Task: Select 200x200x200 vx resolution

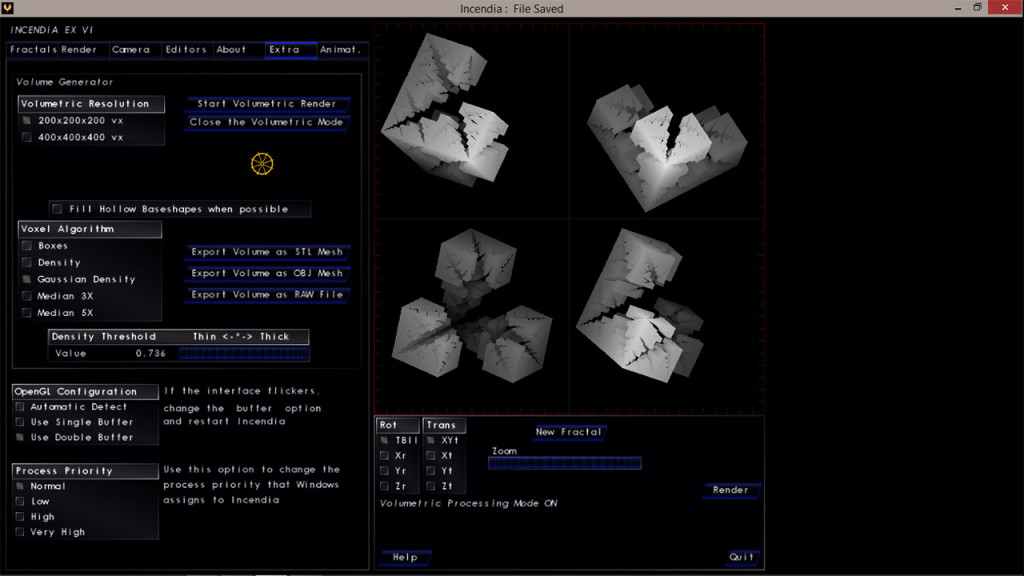Action: 27,121
